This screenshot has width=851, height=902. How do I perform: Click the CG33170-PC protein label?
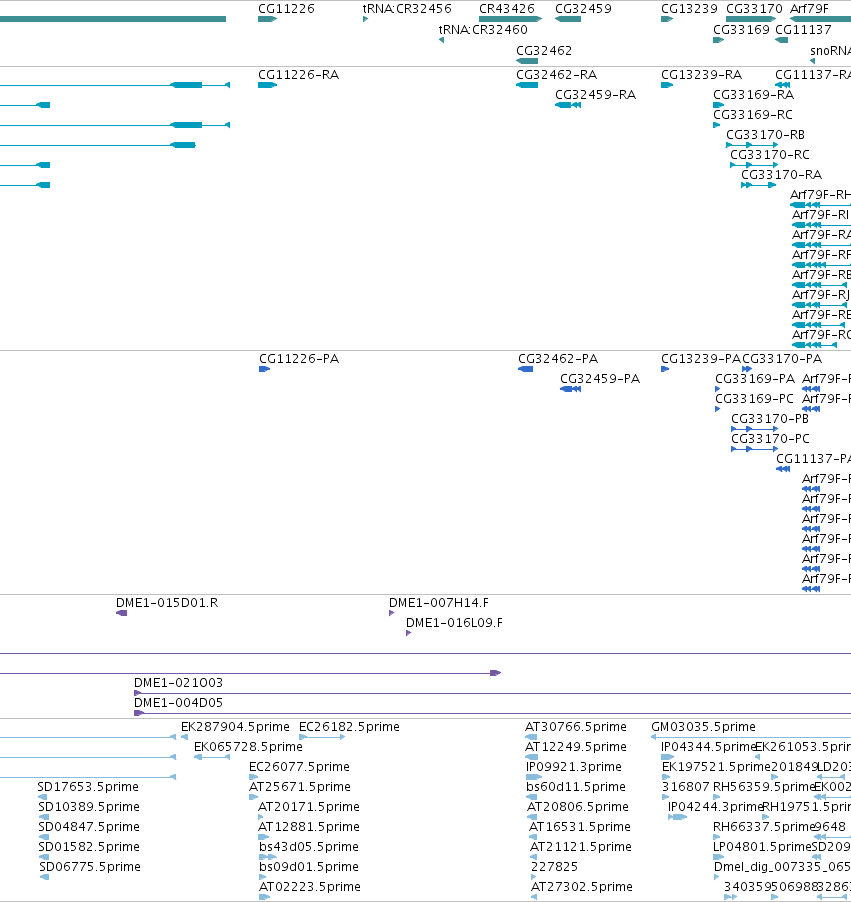(770, 438)
